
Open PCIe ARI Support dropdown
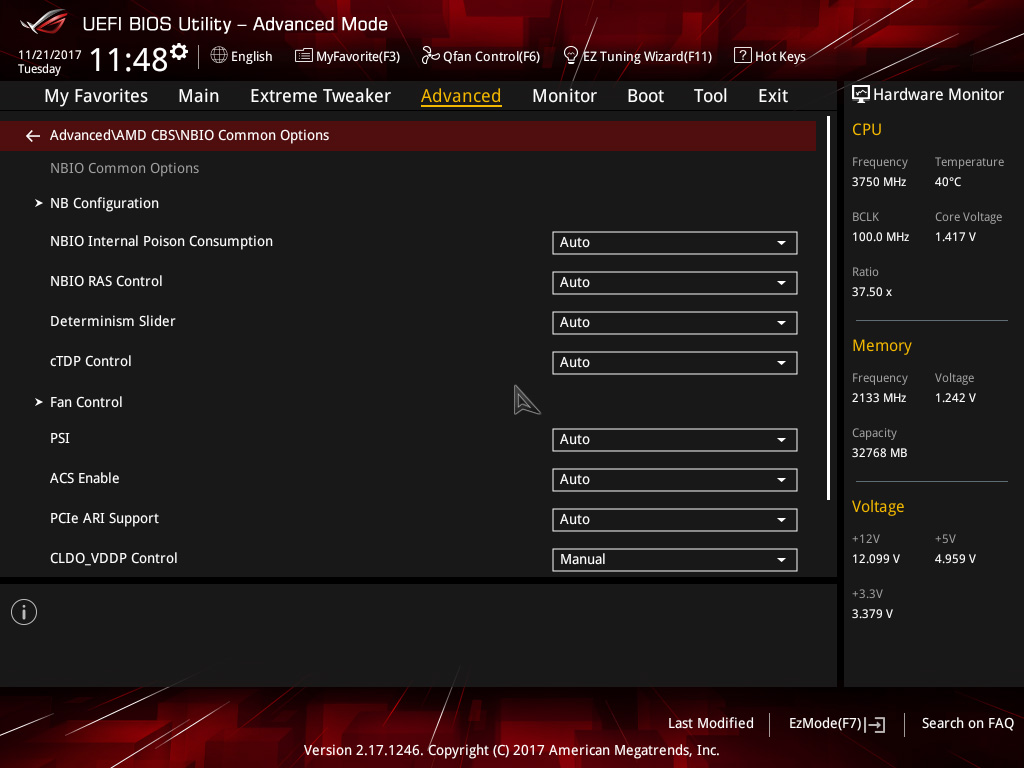pyautogui.click(x=675, y=520)
